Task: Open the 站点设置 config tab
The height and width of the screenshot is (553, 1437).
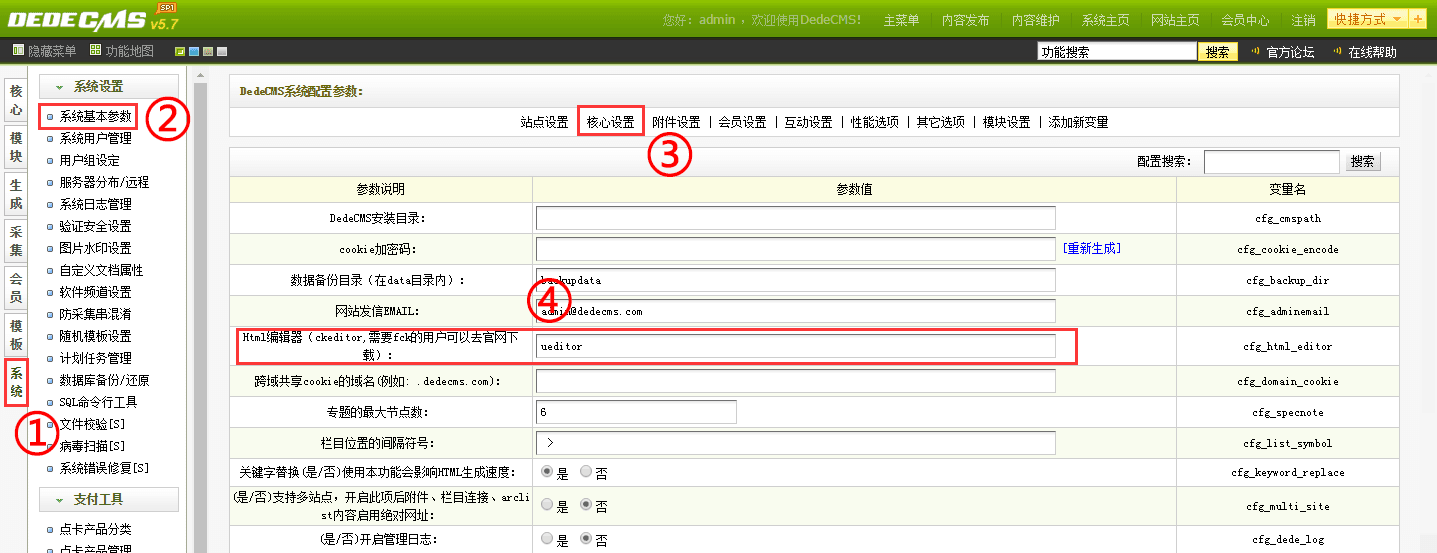Action: coord(544,122)
